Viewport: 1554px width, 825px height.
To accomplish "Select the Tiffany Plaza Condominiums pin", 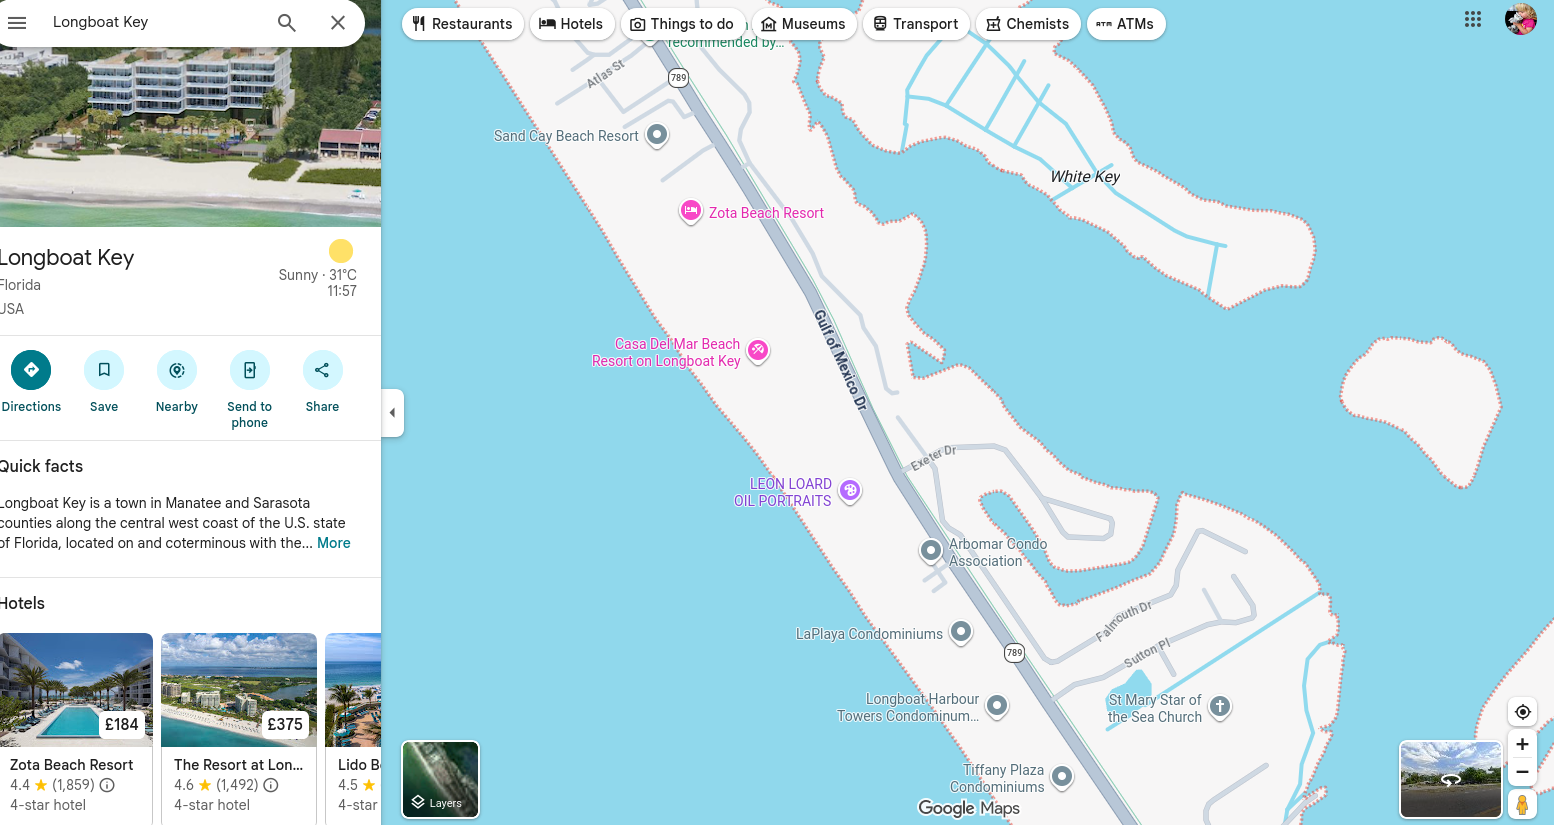I will click(x=1062, y=776).
